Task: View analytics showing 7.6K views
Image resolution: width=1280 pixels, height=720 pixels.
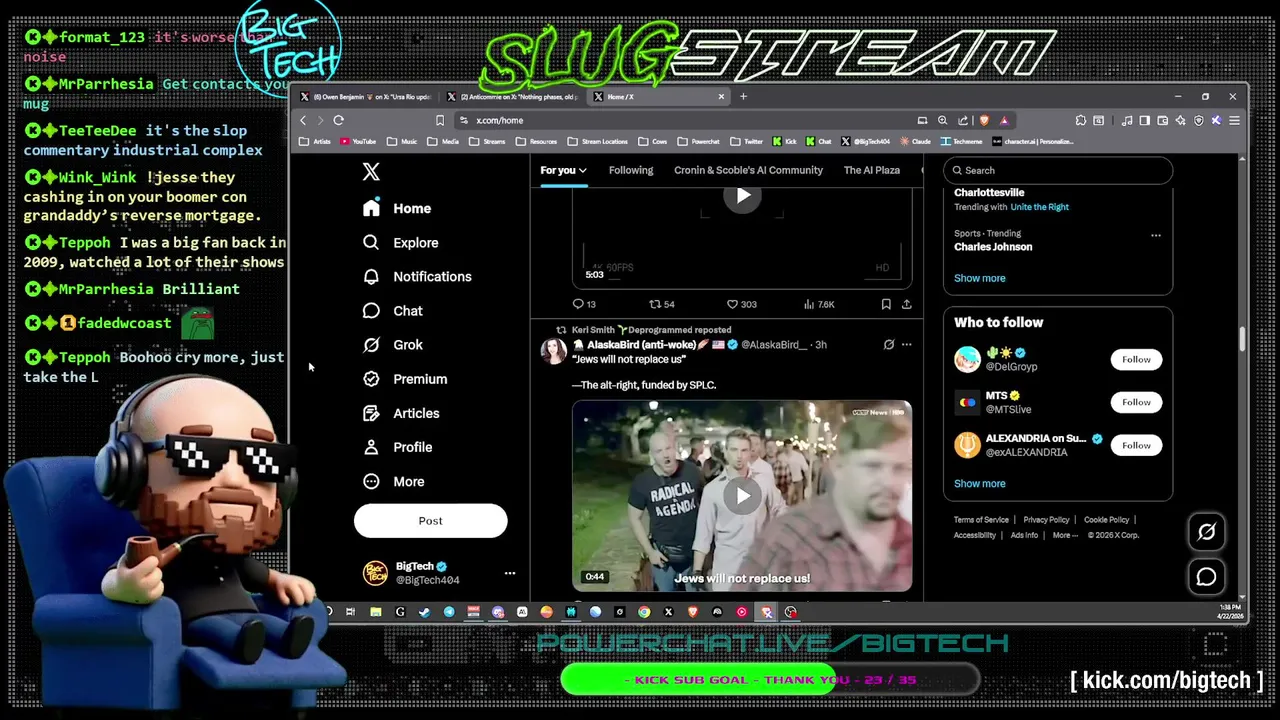Action: tap(819, 304)
